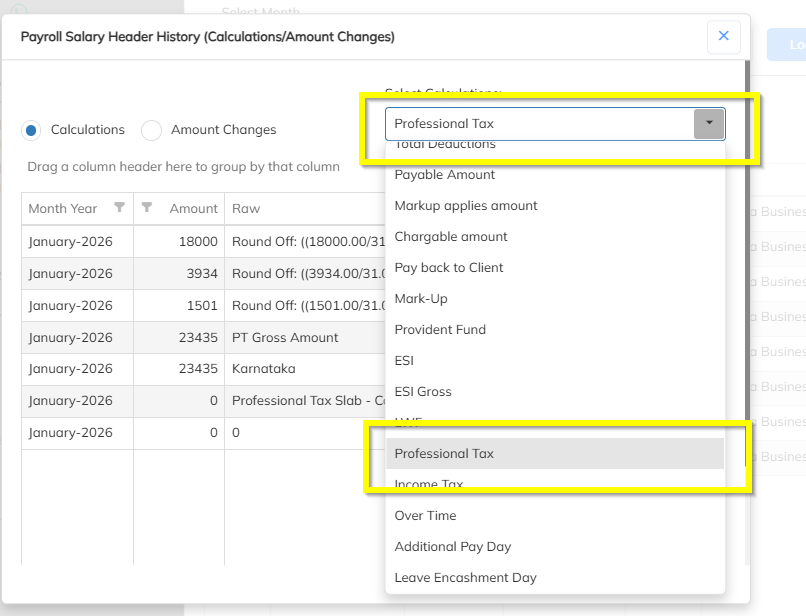Choose Additional Pay Day option
Screen dimensions: 806x616
pos(453,547)
